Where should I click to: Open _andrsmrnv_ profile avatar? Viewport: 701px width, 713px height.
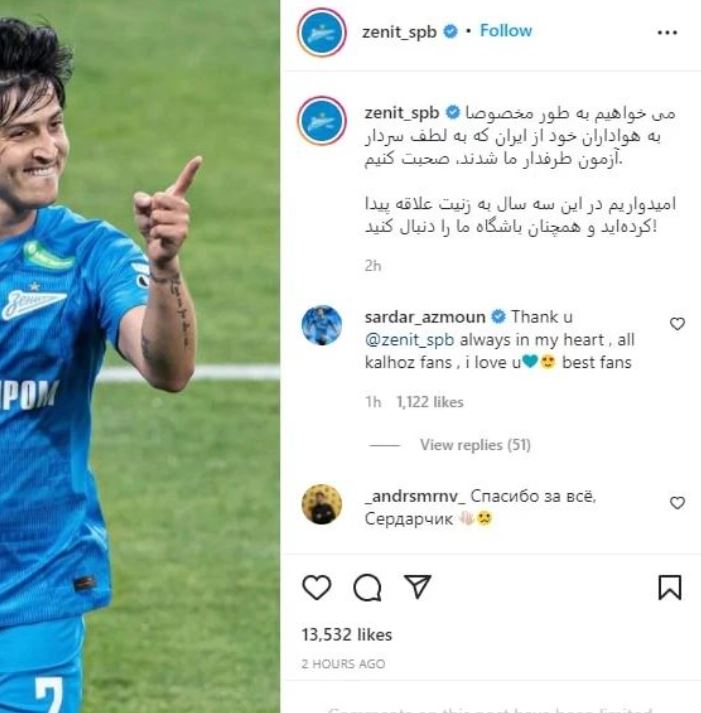(x=322, y=504)
